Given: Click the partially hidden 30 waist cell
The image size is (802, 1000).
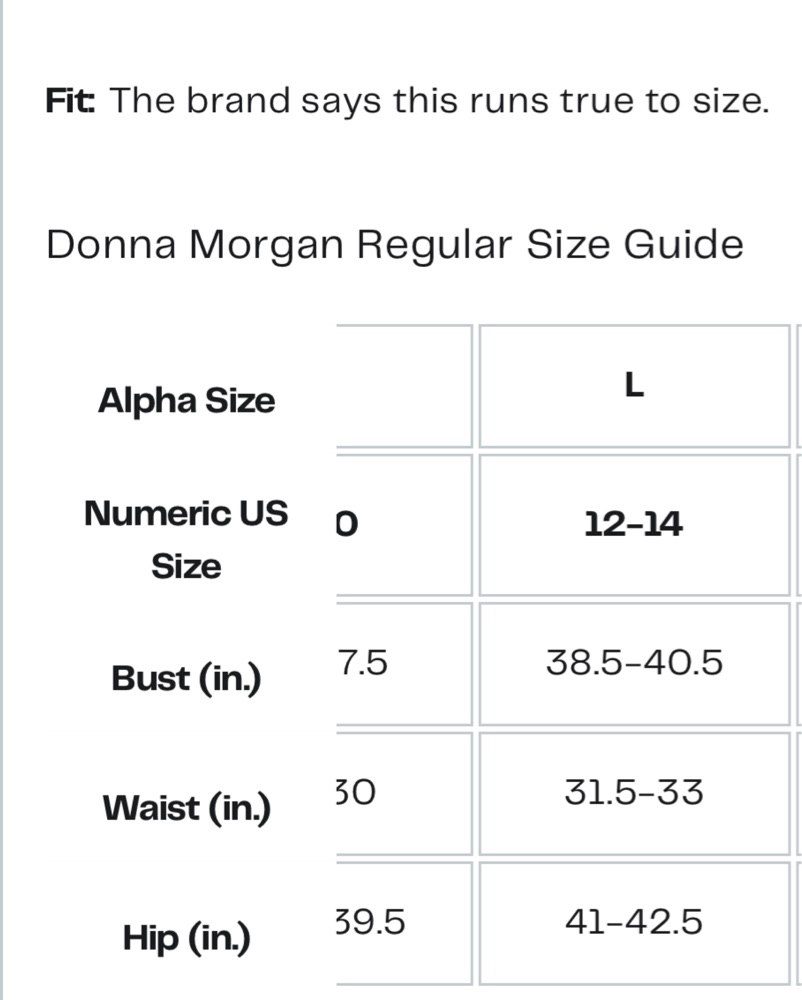Looking at the screenshot, I should tap(404, 793).
